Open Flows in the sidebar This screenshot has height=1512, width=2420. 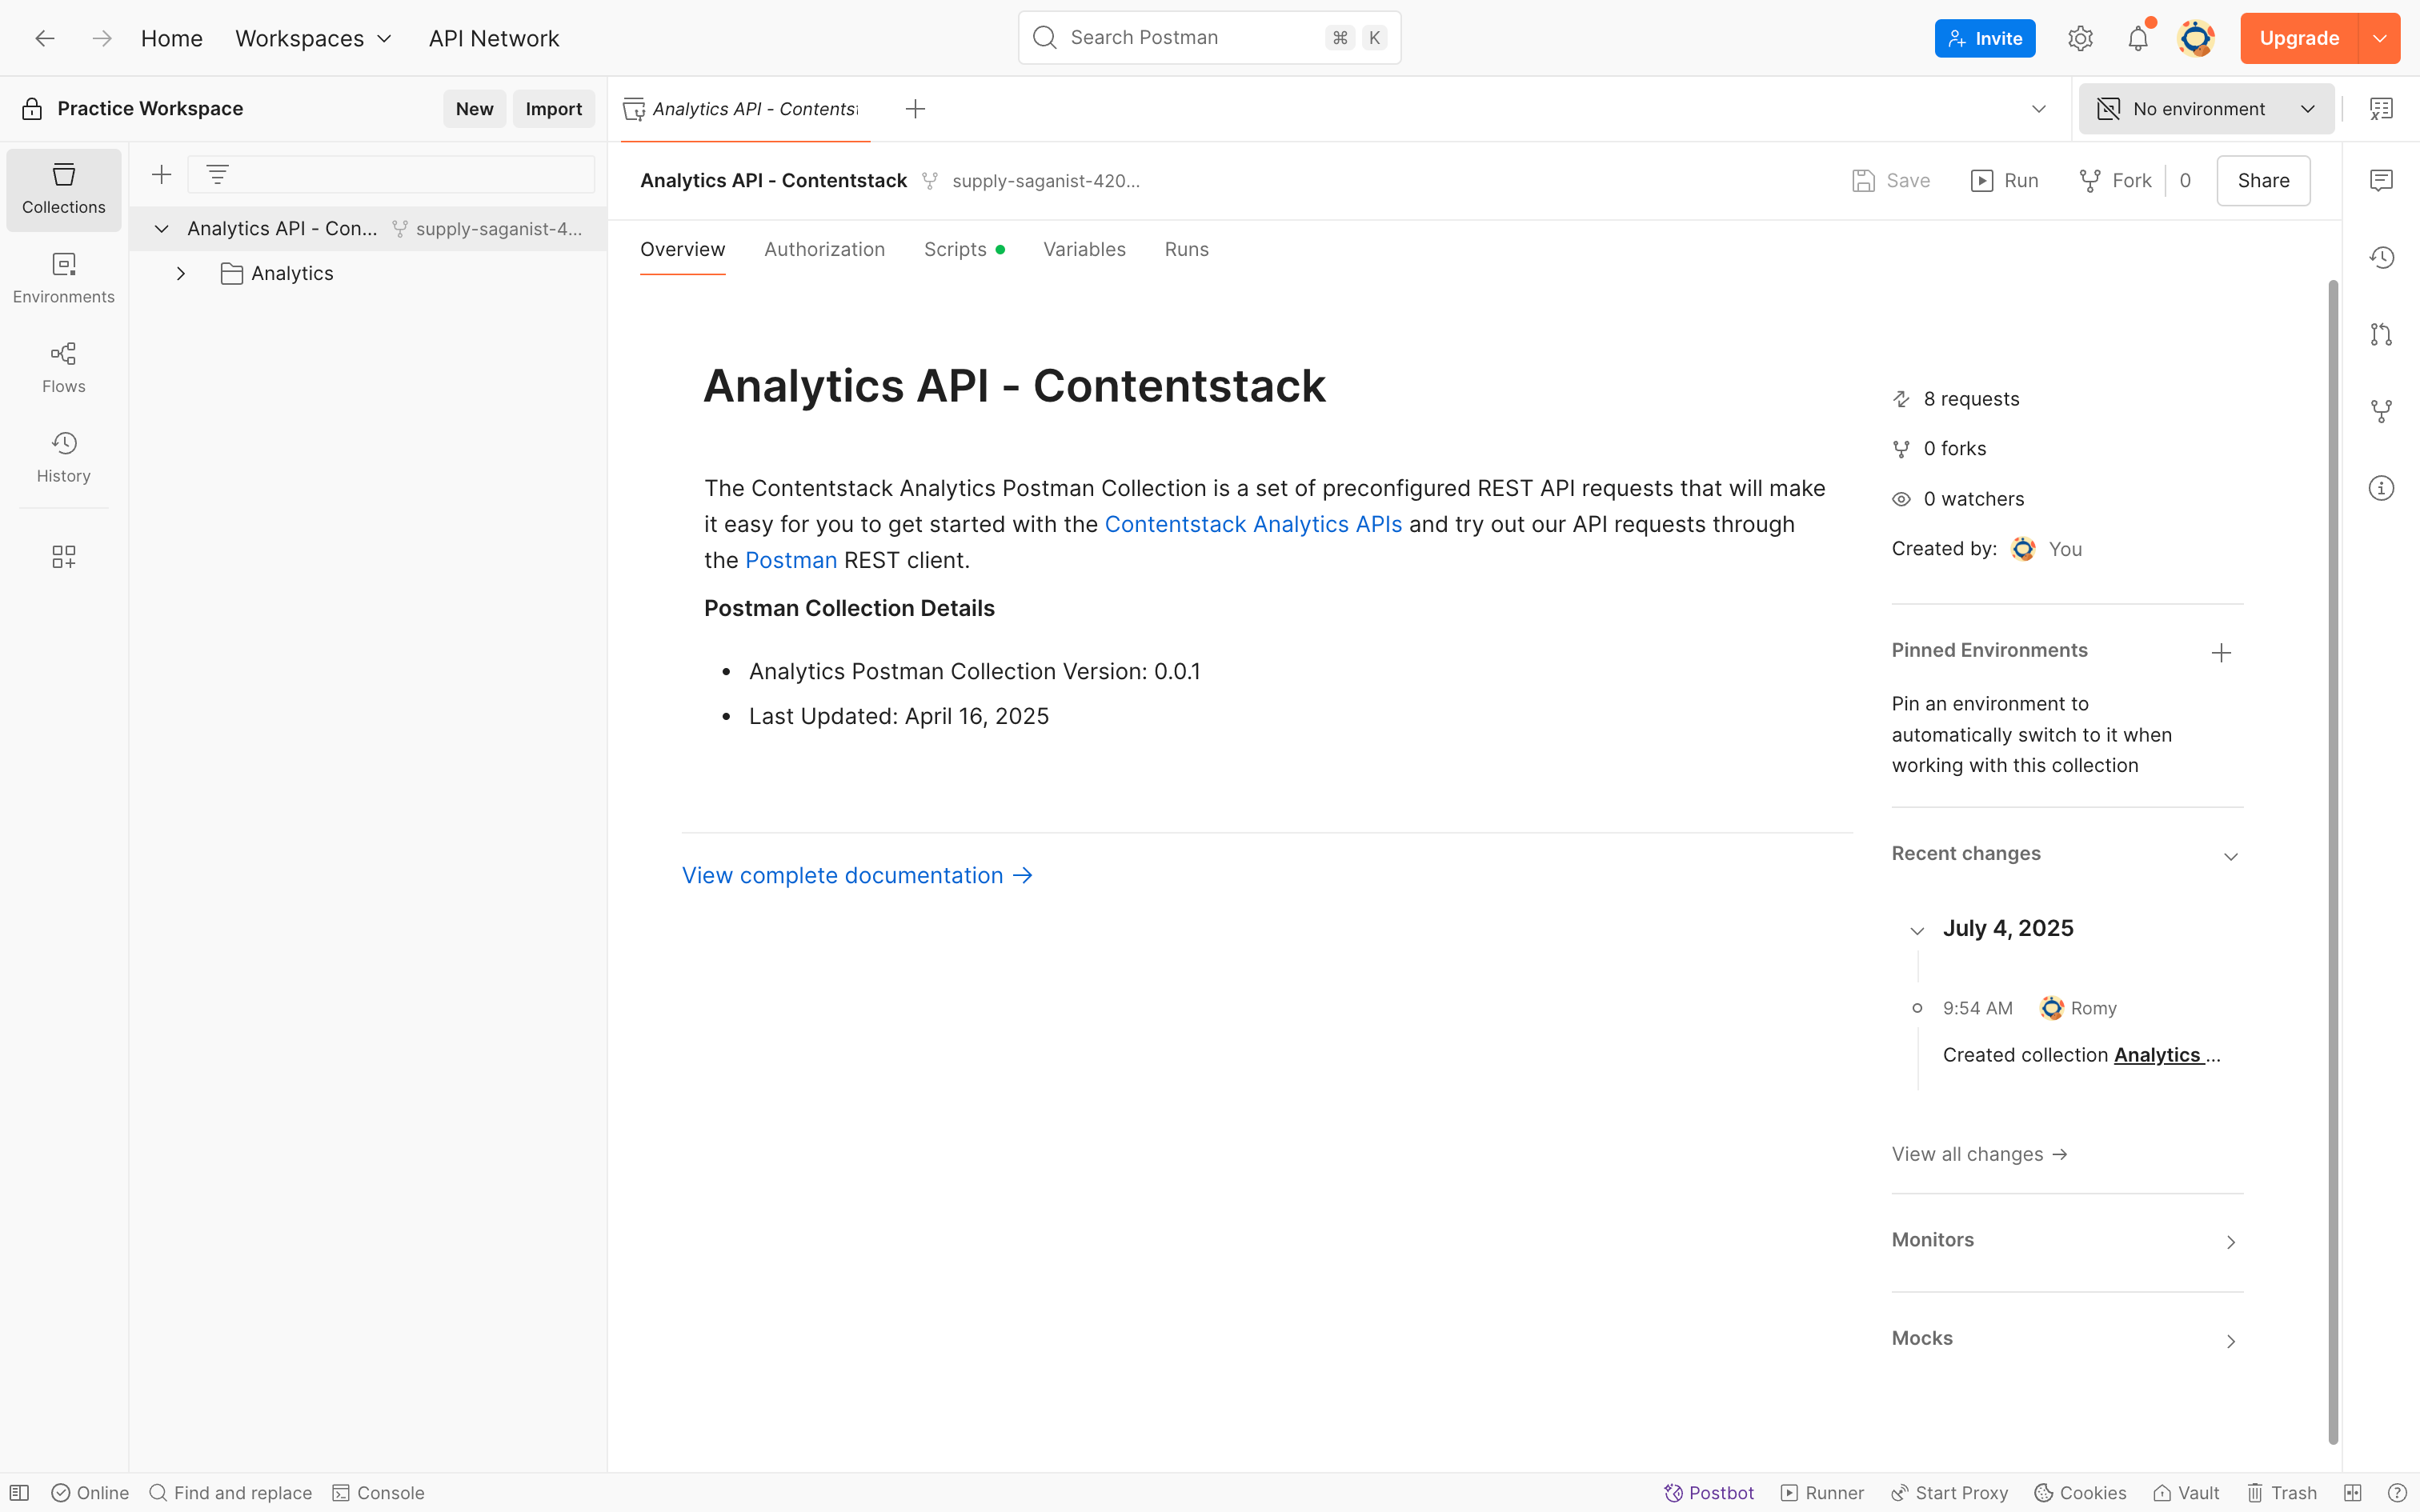[64, 368]
